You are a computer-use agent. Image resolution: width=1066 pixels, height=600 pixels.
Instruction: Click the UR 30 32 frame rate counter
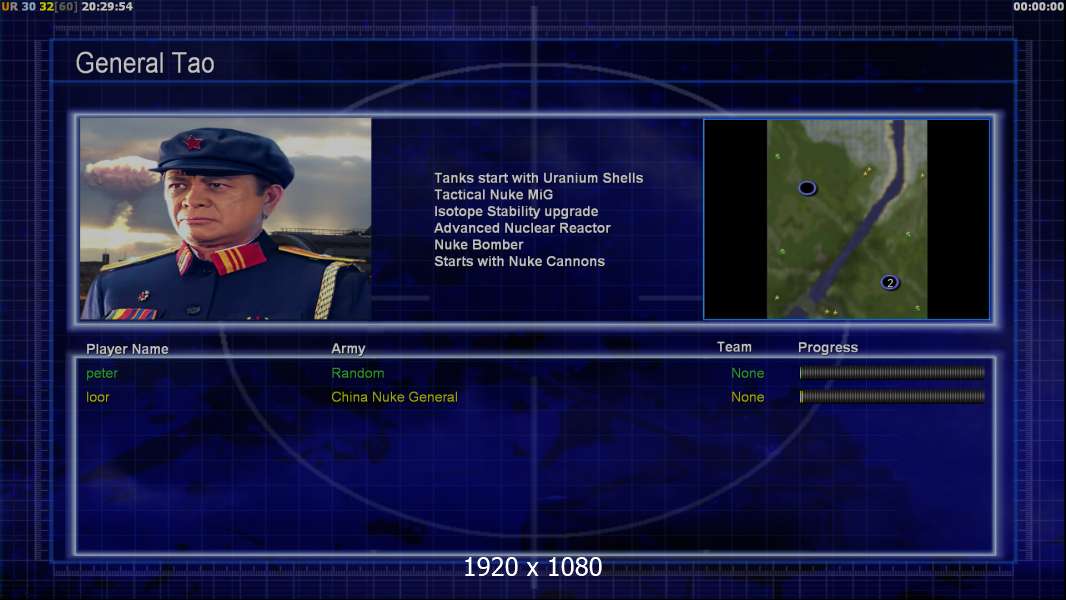39,7
